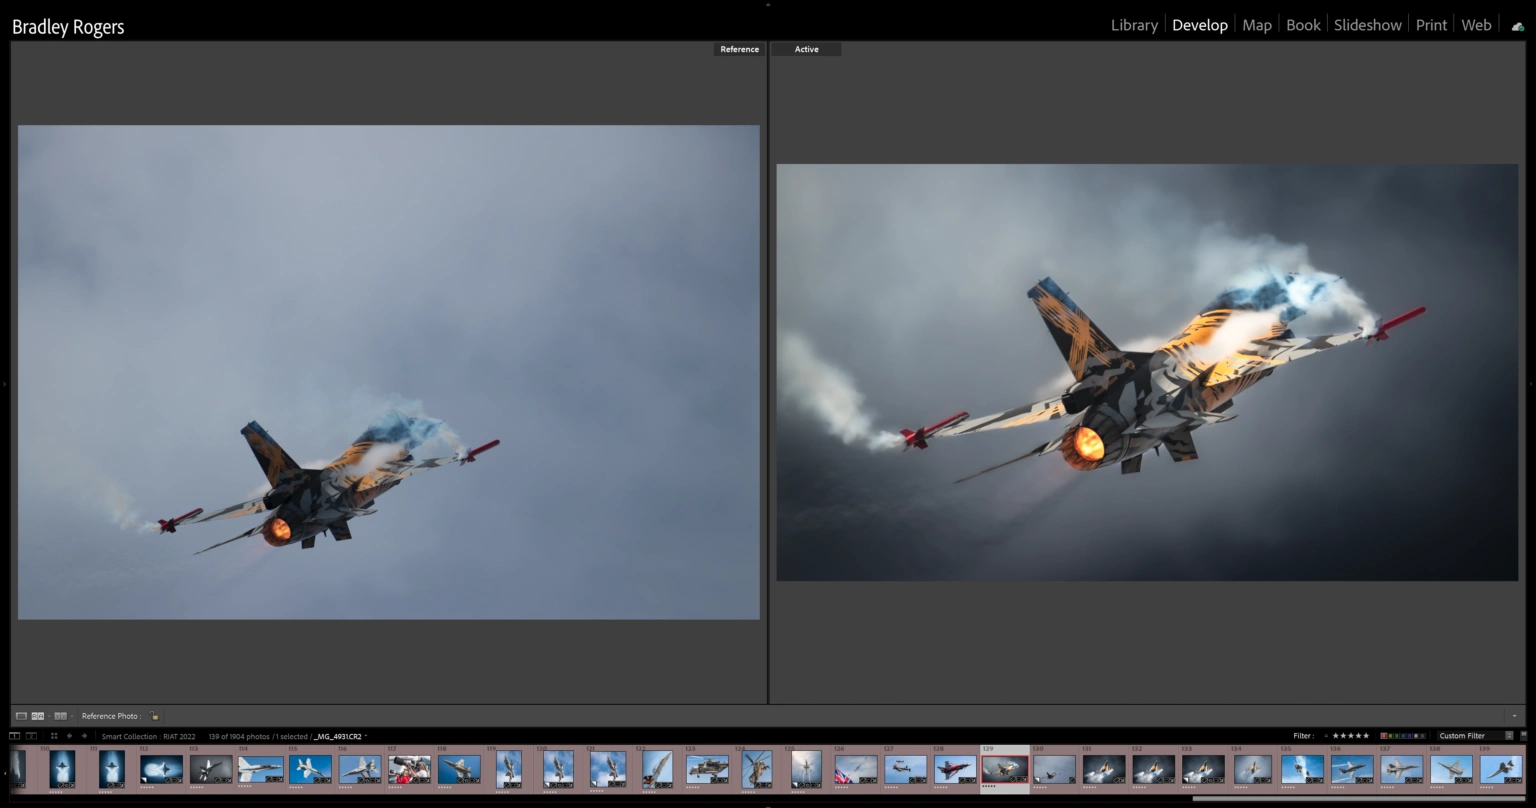Click the Active pane label
Image resolution: width=1536 pixels, height=808 pixels.
pos(806,49)
